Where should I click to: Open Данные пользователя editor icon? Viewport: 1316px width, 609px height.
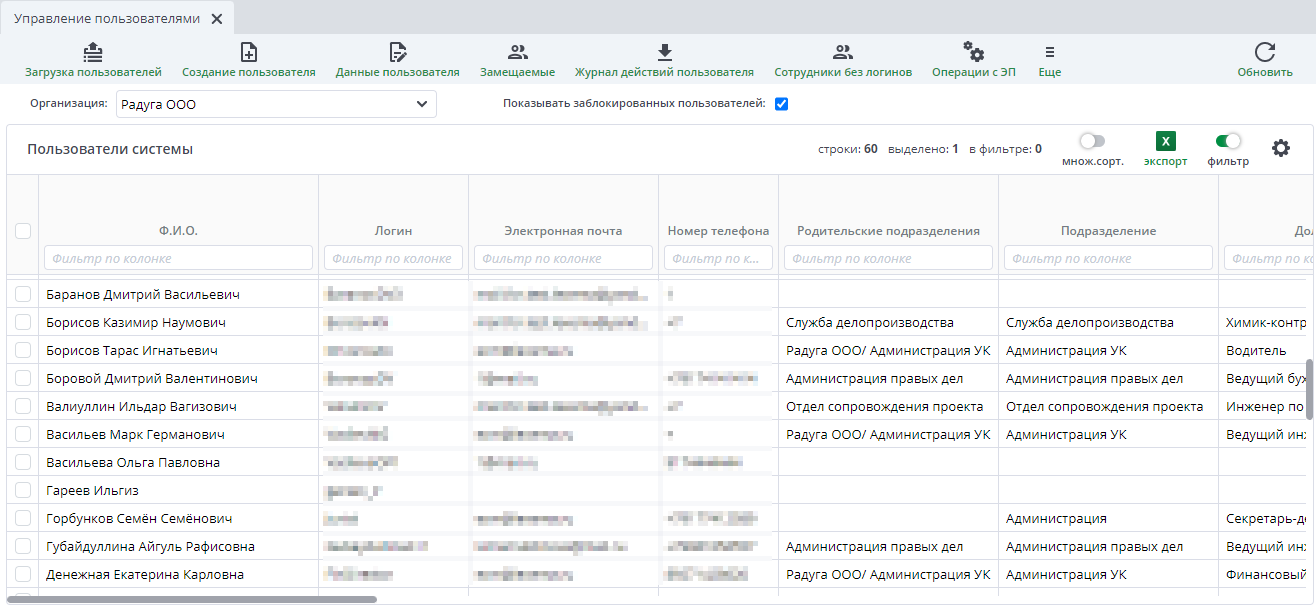tap(397, 53)
